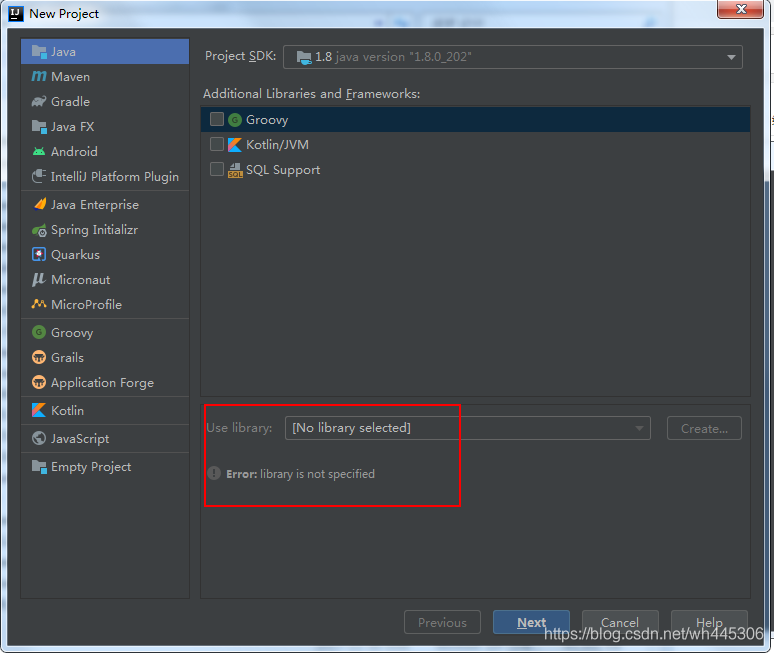Click the 'New Project' title text
774x653 pixels.
pyautogui.click(x=64, y=14)
